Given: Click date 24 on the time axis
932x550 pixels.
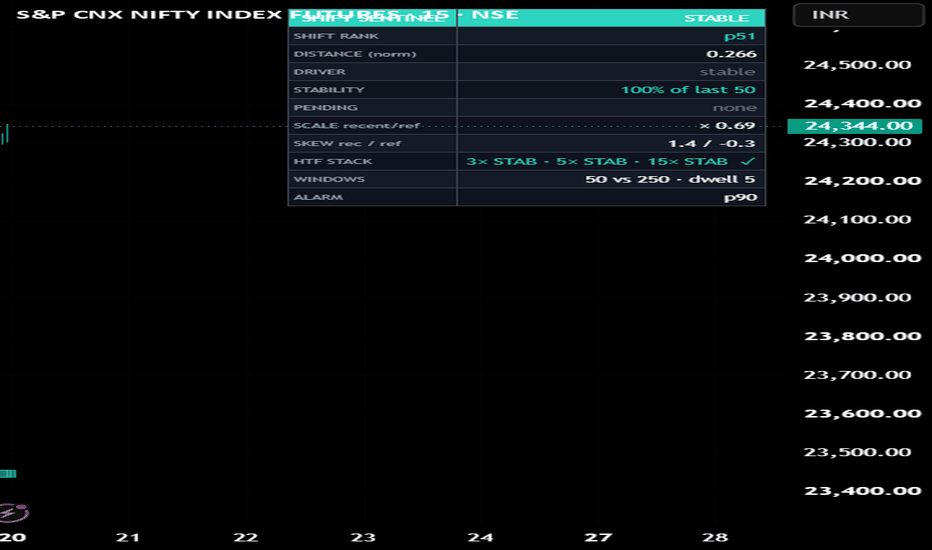Looking at the screenshot, I should pyautogui.click(x=480, y=538).
